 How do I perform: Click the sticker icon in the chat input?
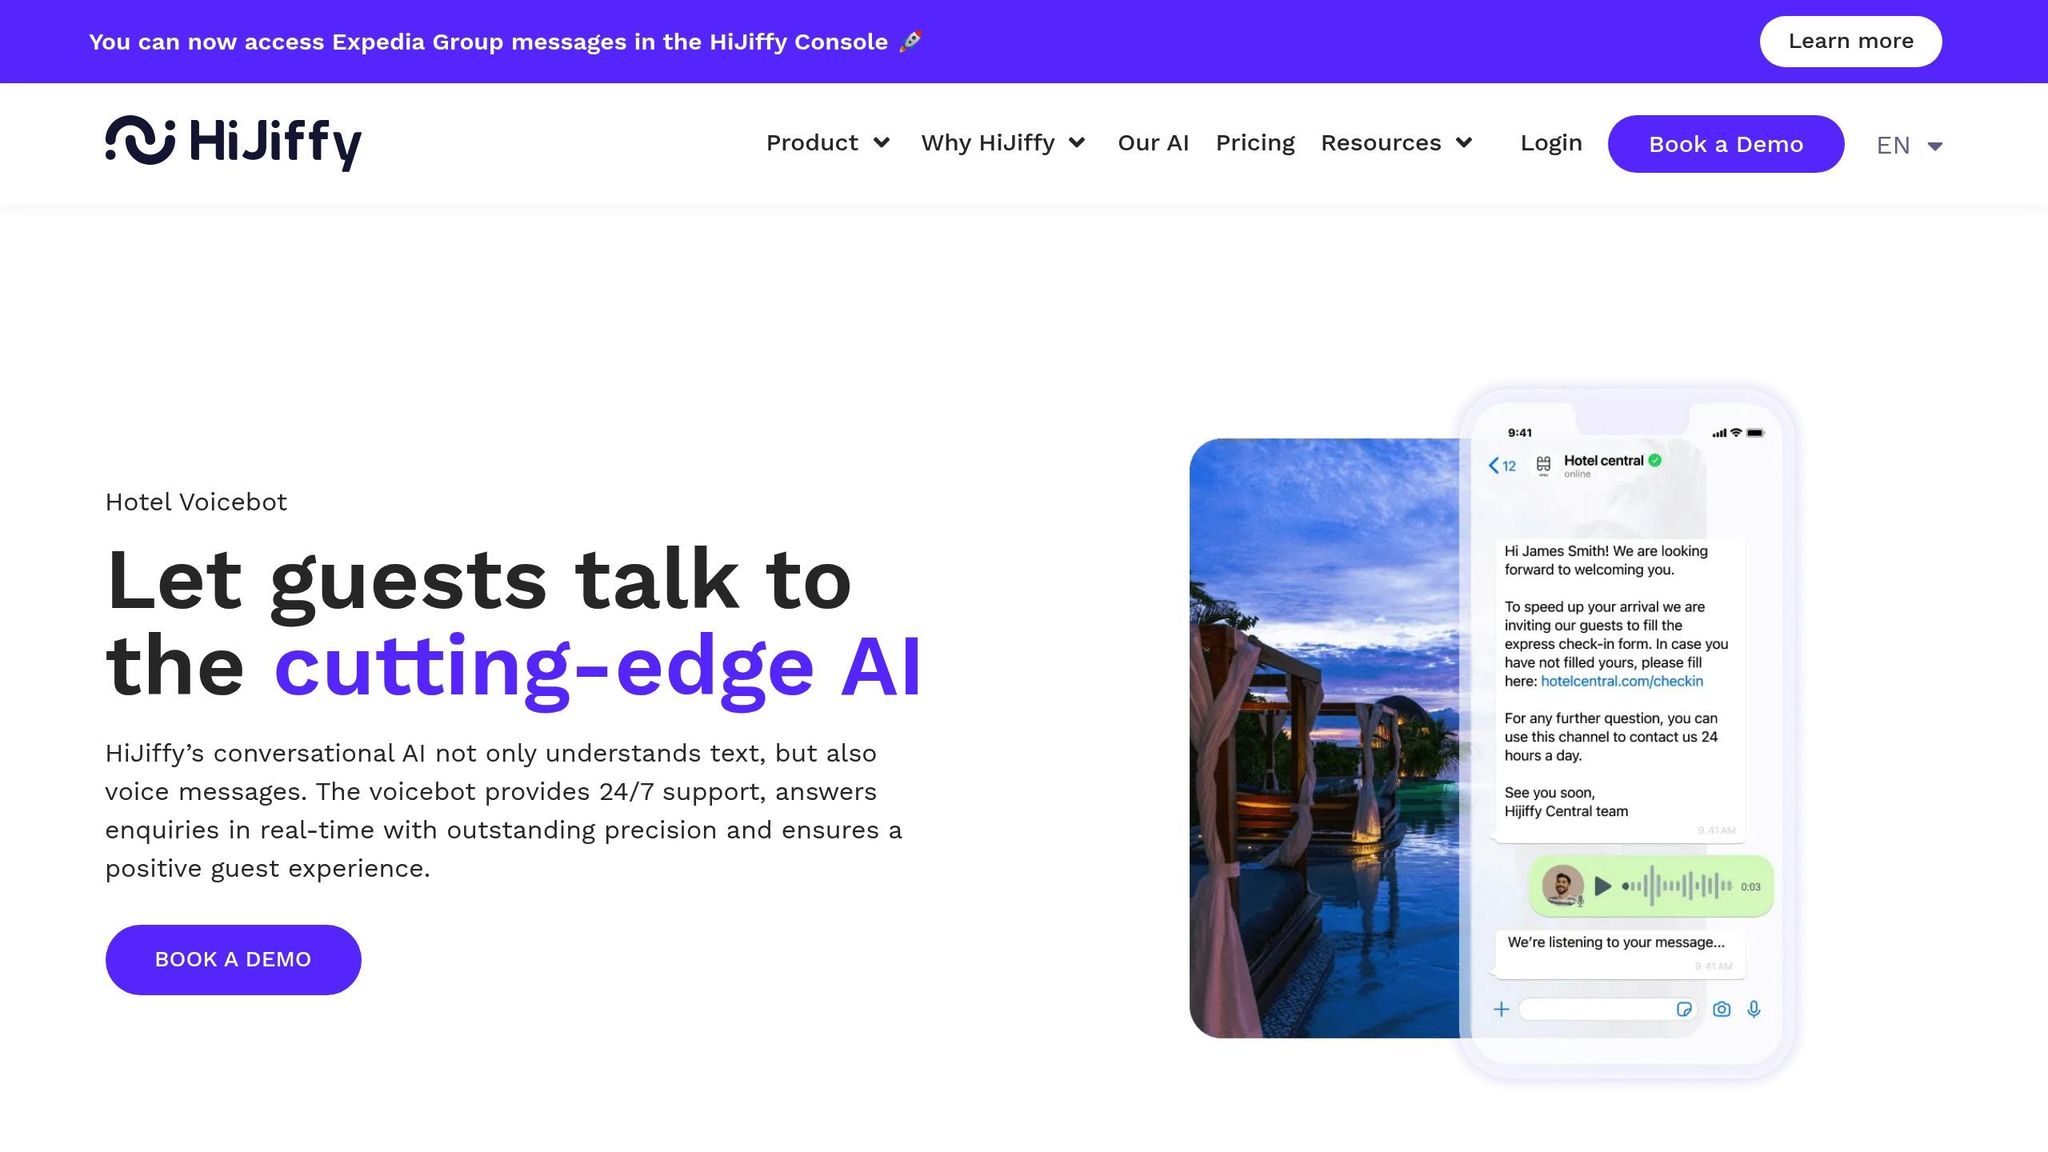click(1684, 1009)
